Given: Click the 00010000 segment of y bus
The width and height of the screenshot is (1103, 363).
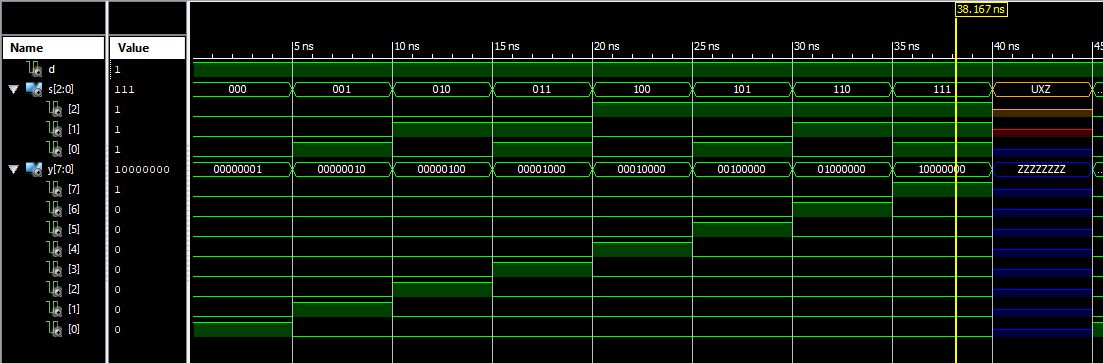Looking at the screenshot, I should [642, 169].
